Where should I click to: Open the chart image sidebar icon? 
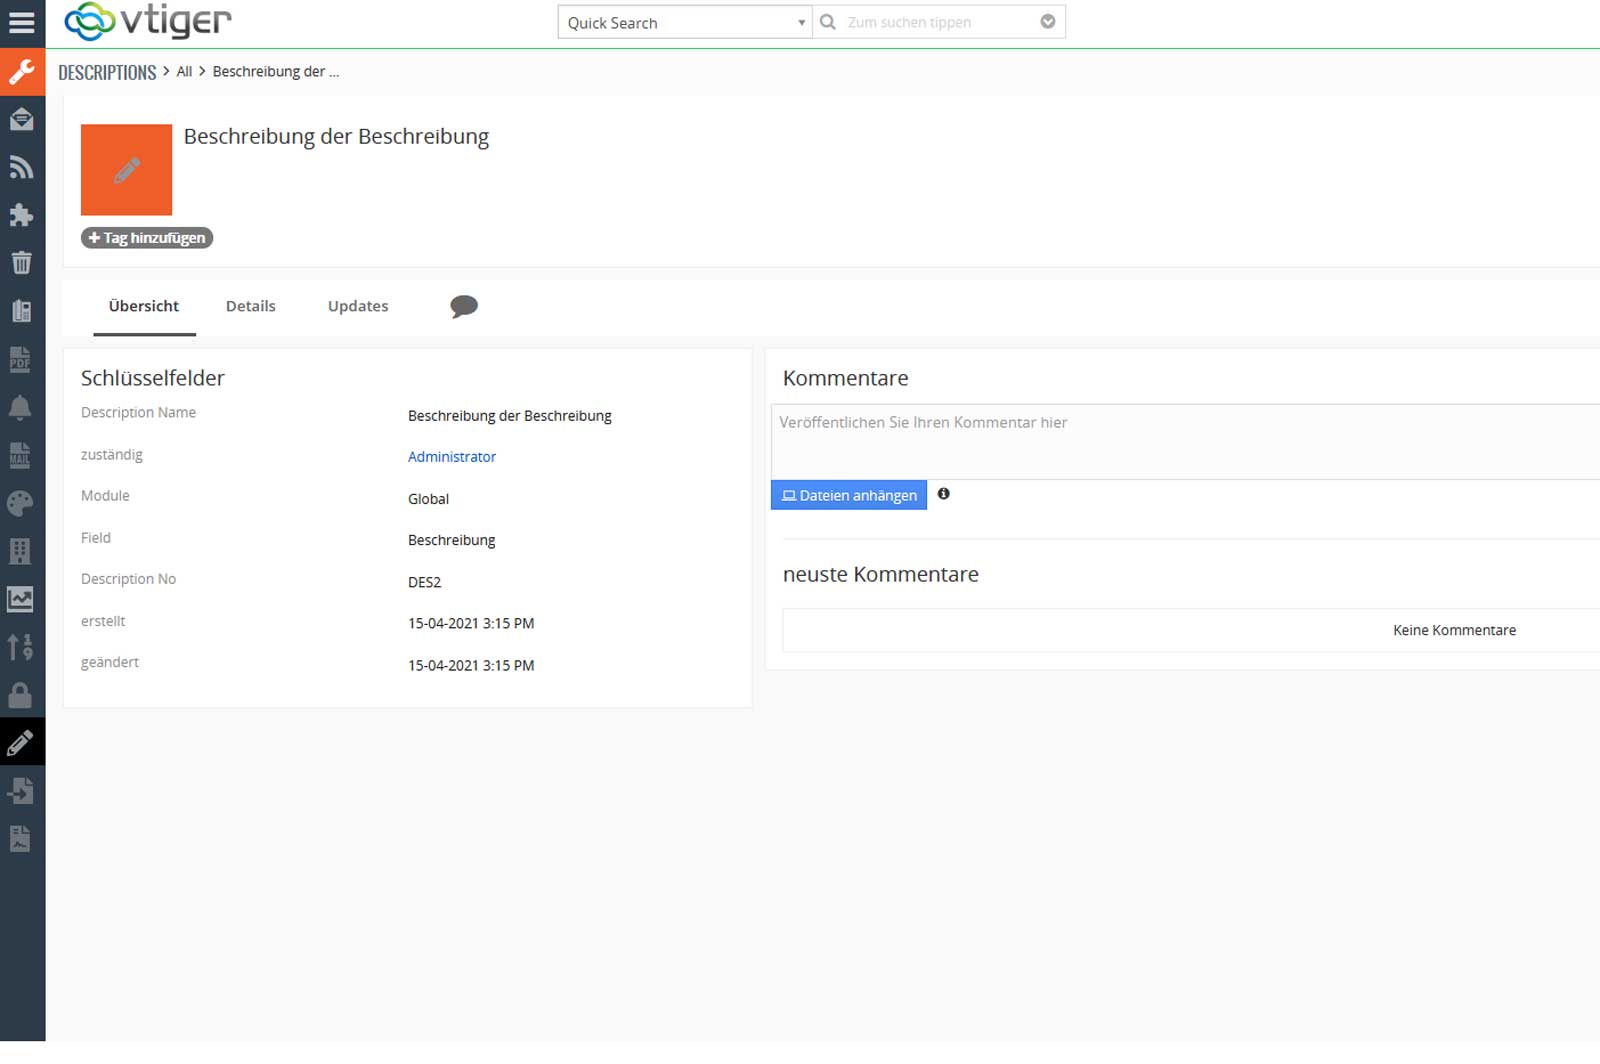(20, 599)
